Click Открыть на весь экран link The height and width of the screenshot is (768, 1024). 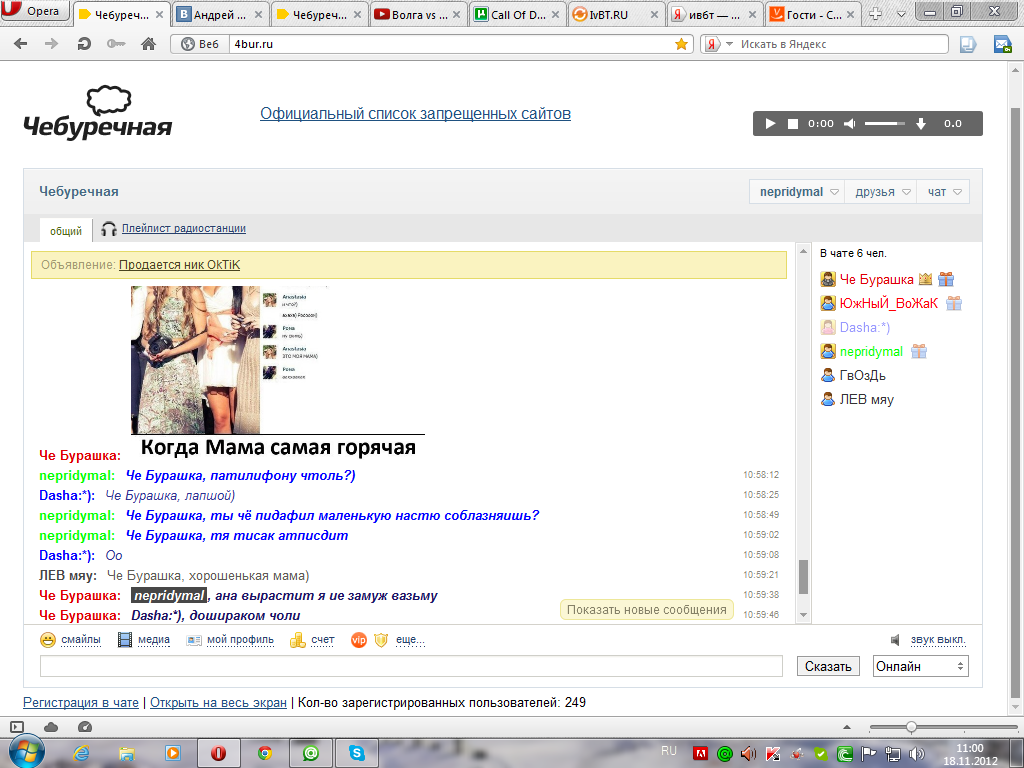(218, 703)
